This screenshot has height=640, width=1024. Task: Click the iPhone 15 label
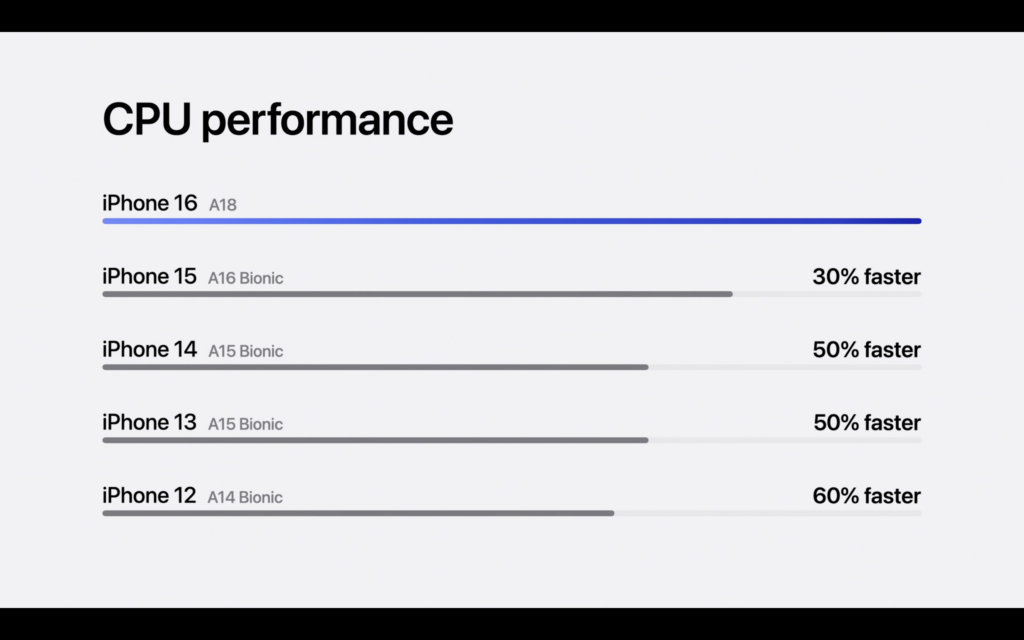pos(150,276)
